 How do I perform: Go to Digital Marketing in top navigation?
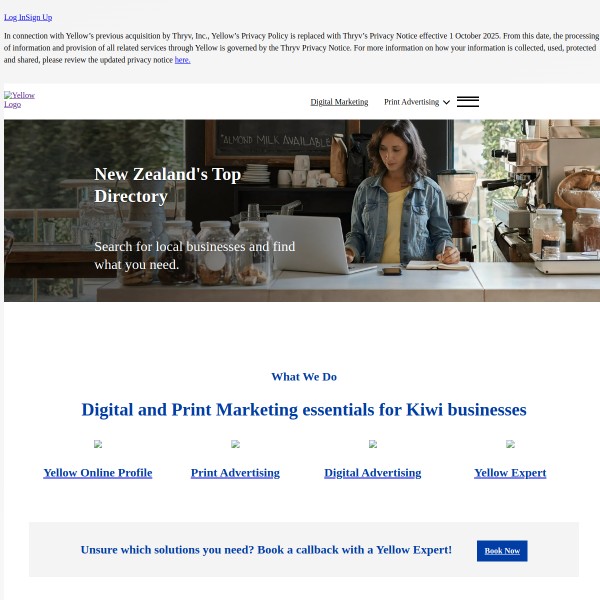click(x=339, y=102)
